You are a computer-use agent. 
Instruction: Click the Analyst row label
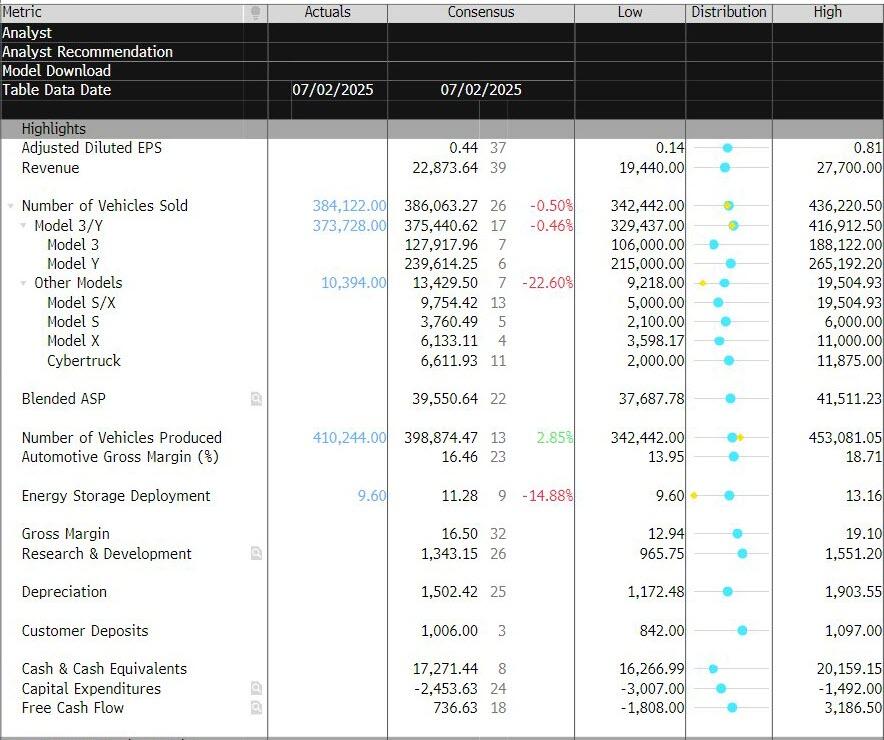tap(27, 33)
